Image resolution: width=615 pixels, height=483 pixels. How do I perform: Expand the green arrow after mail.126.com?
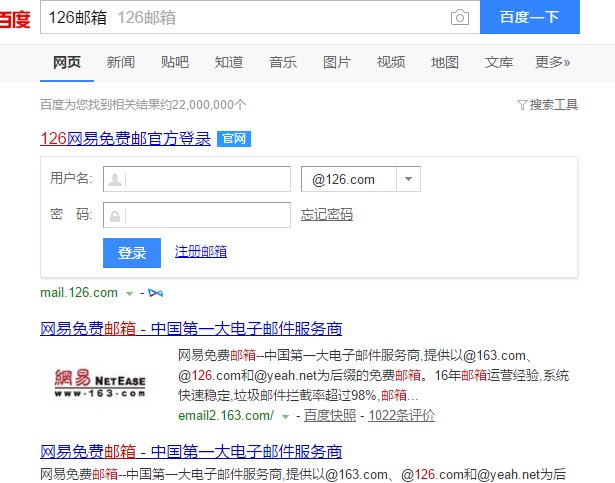pyautogui.click(x=130, y=293)
